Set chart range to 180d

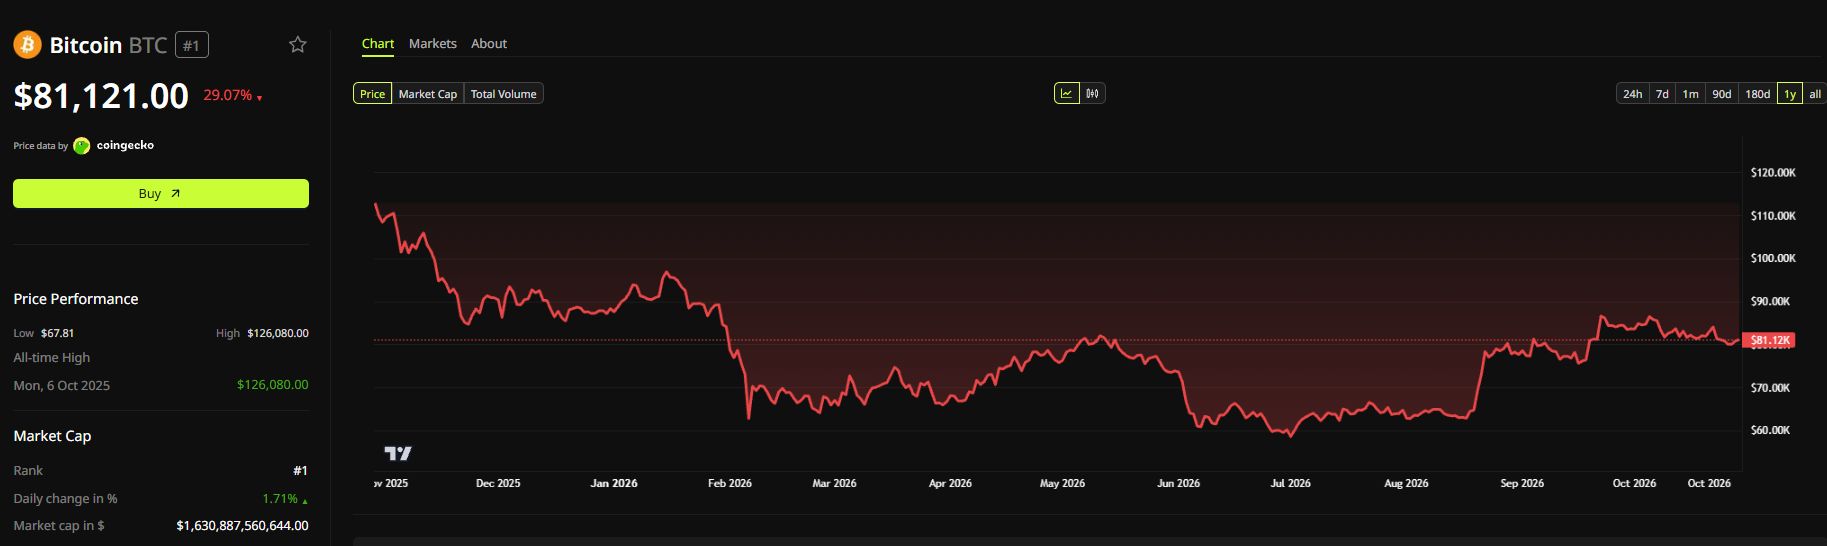1757,94
